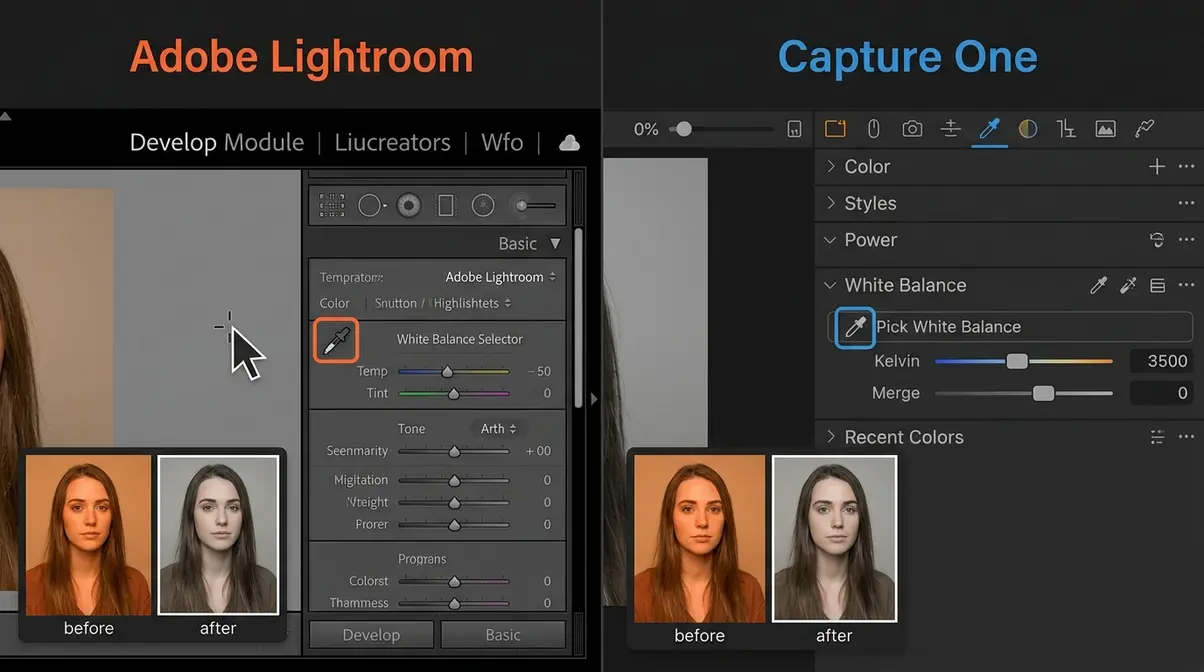The width and height of the screenshot is (1204, 672).
Task: Expand the Recent Colors section
Action: point(831,437)
